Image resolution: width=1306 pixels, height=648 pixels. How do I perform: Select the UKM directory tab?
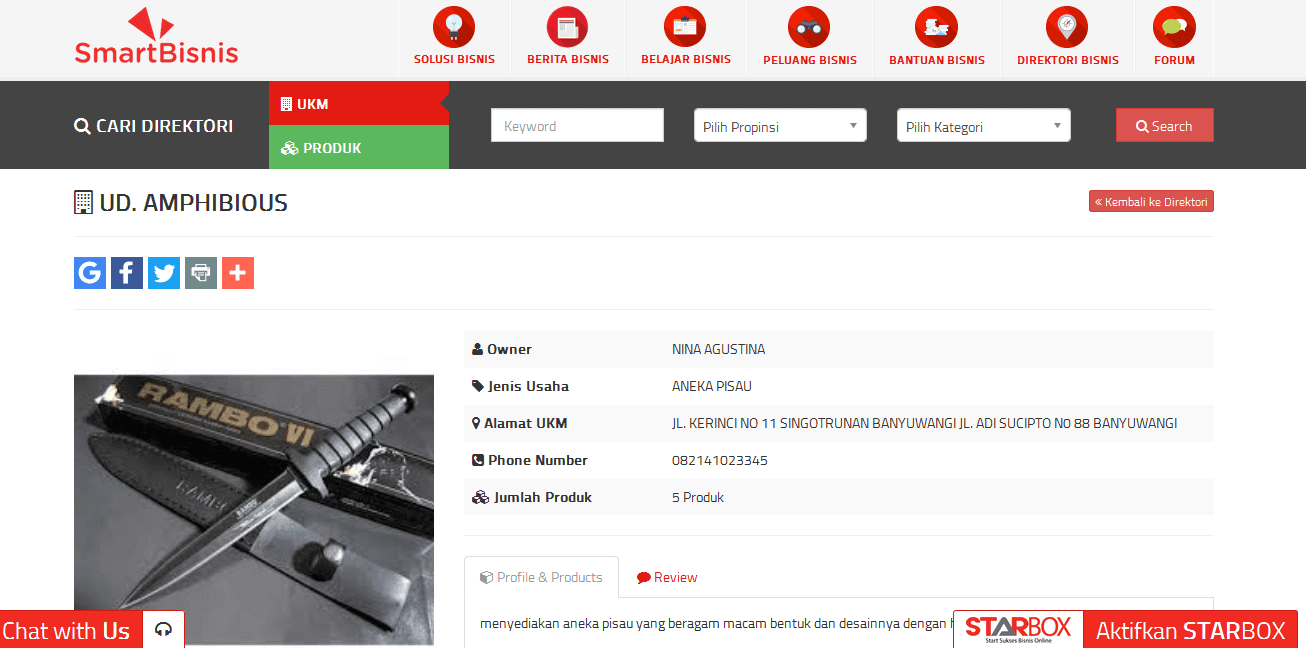(357, 104)
